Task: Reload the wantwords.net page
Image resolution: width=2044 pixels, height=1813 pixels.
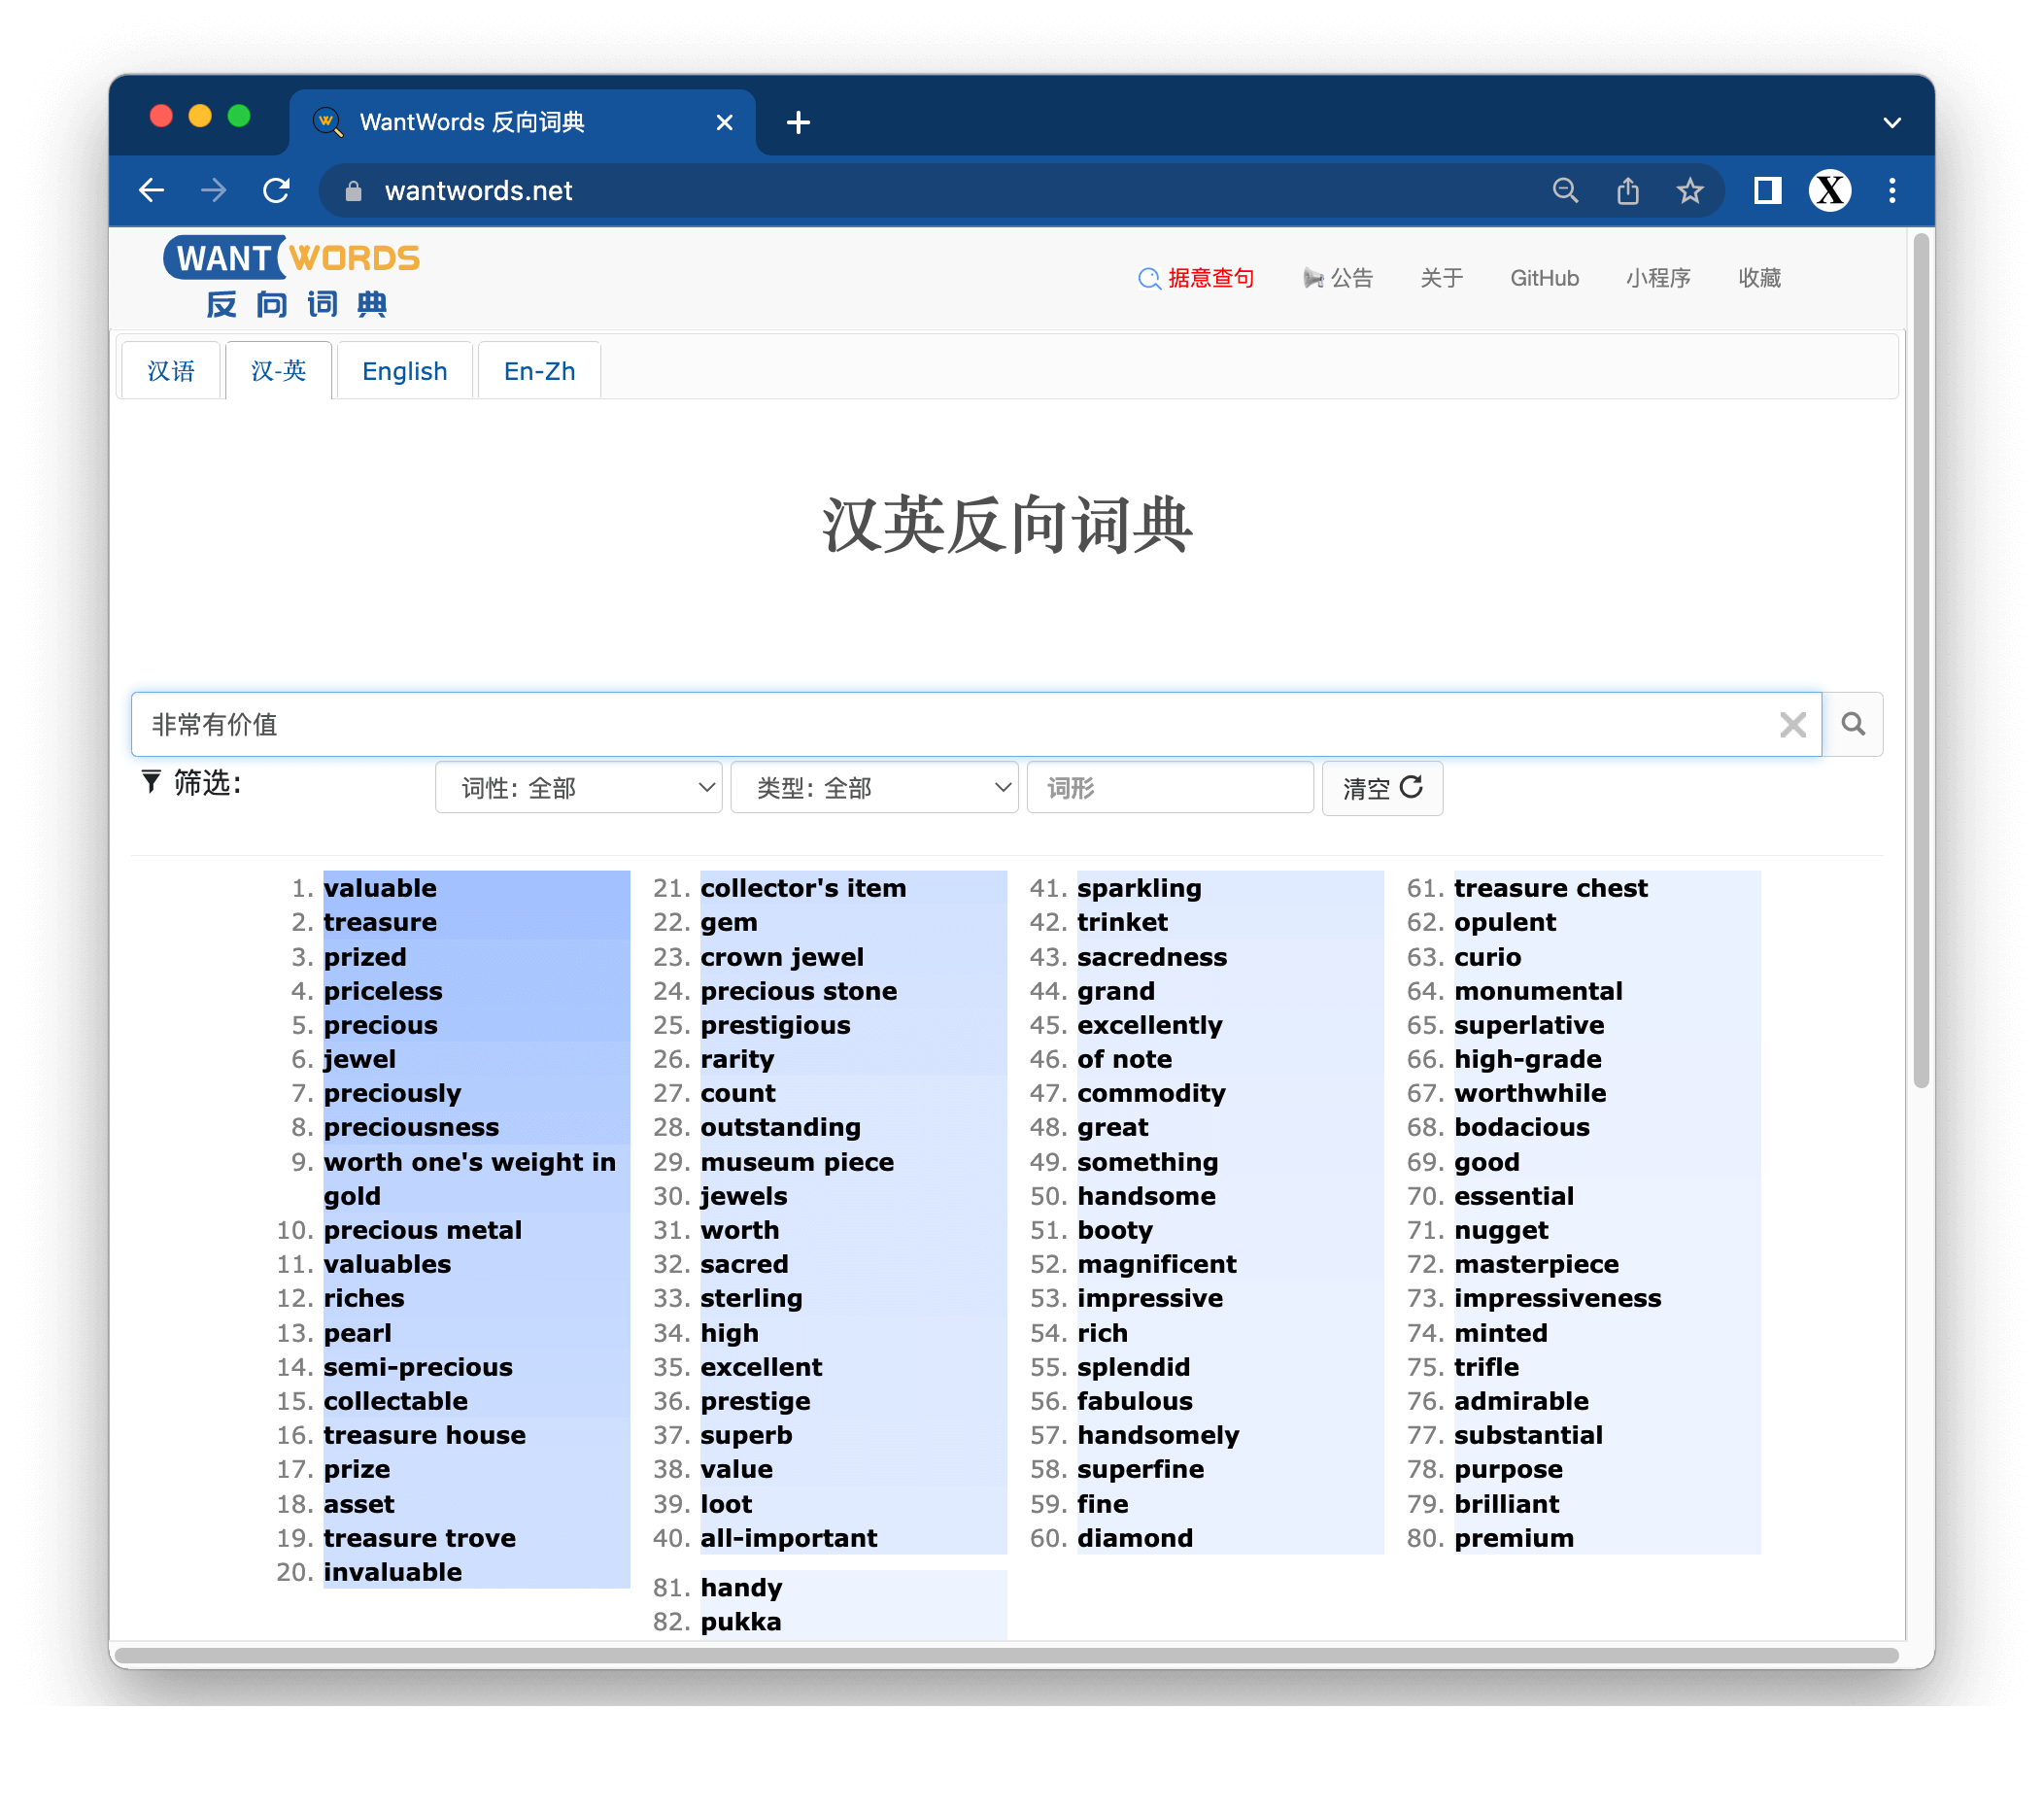Action: point(276,190)
